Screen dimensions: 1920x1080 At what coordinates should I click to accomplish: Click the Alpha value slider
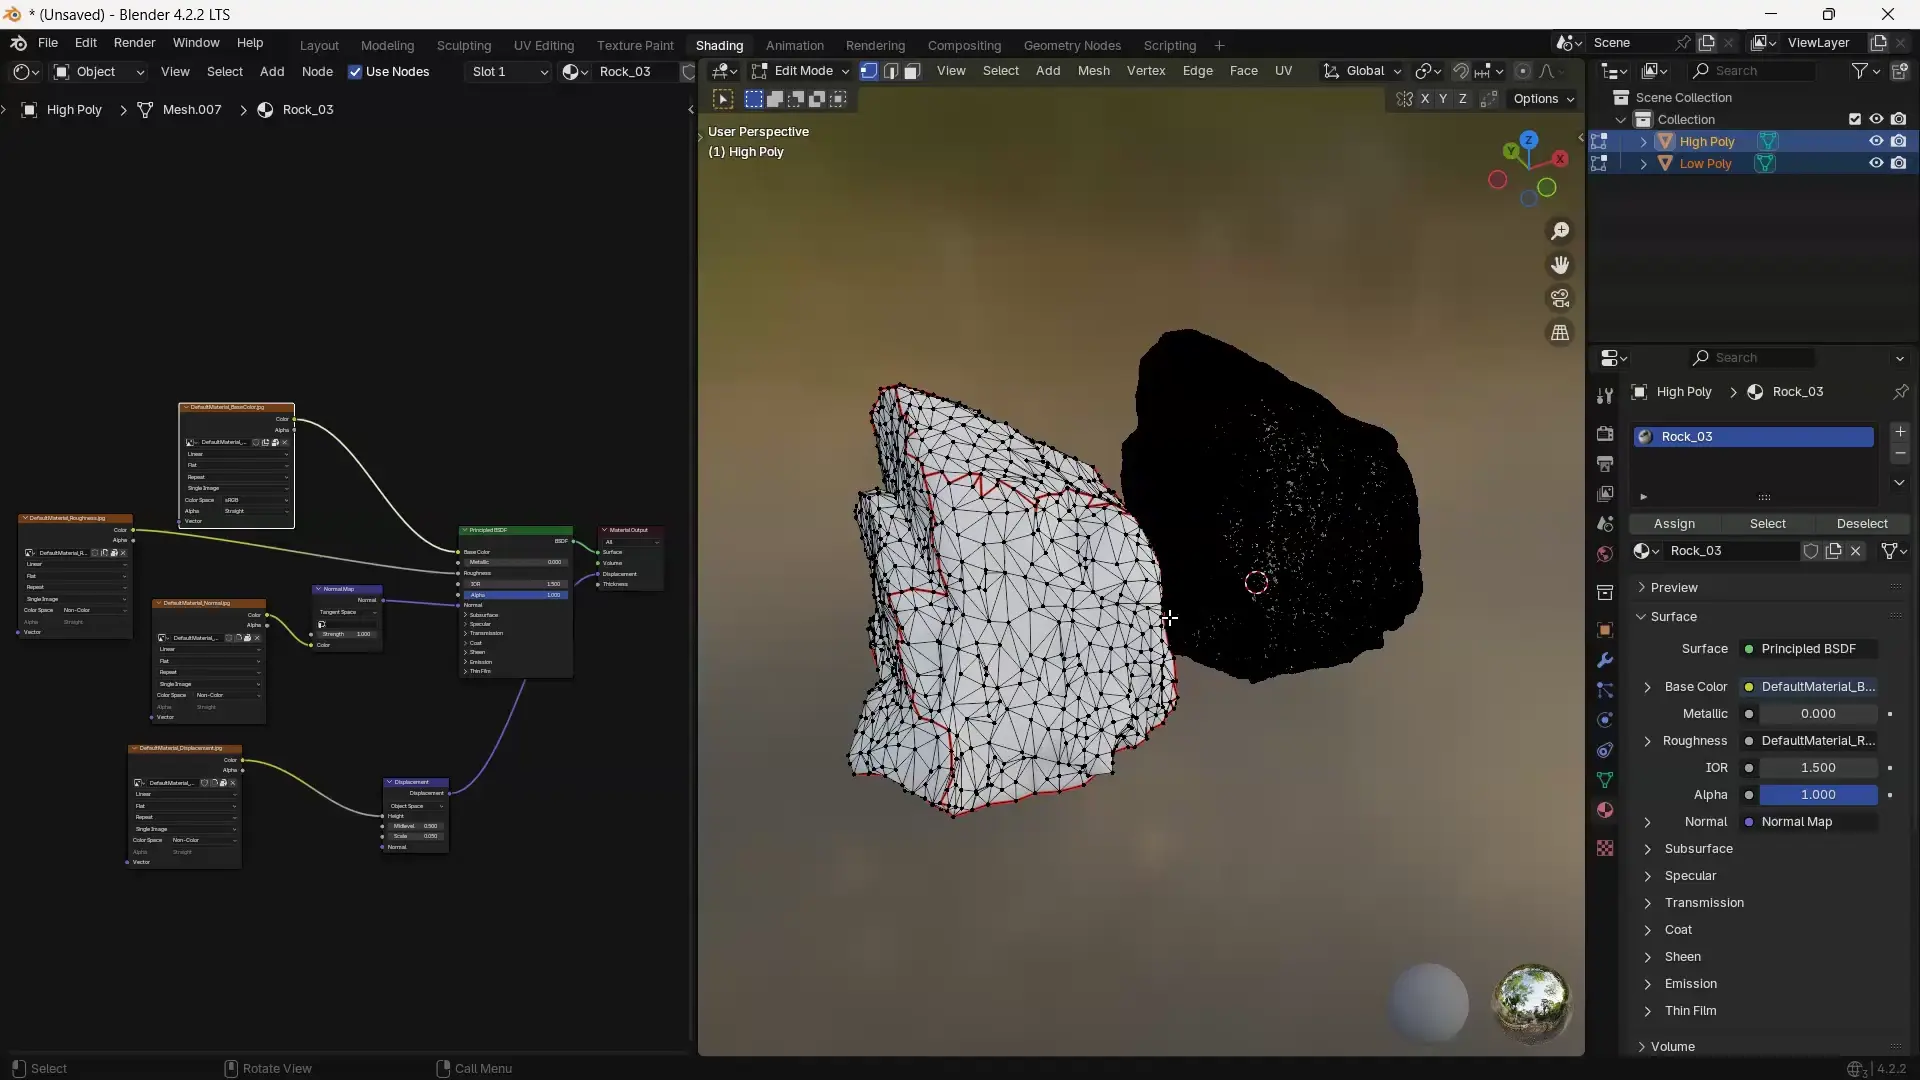(x=1818, y=795)
